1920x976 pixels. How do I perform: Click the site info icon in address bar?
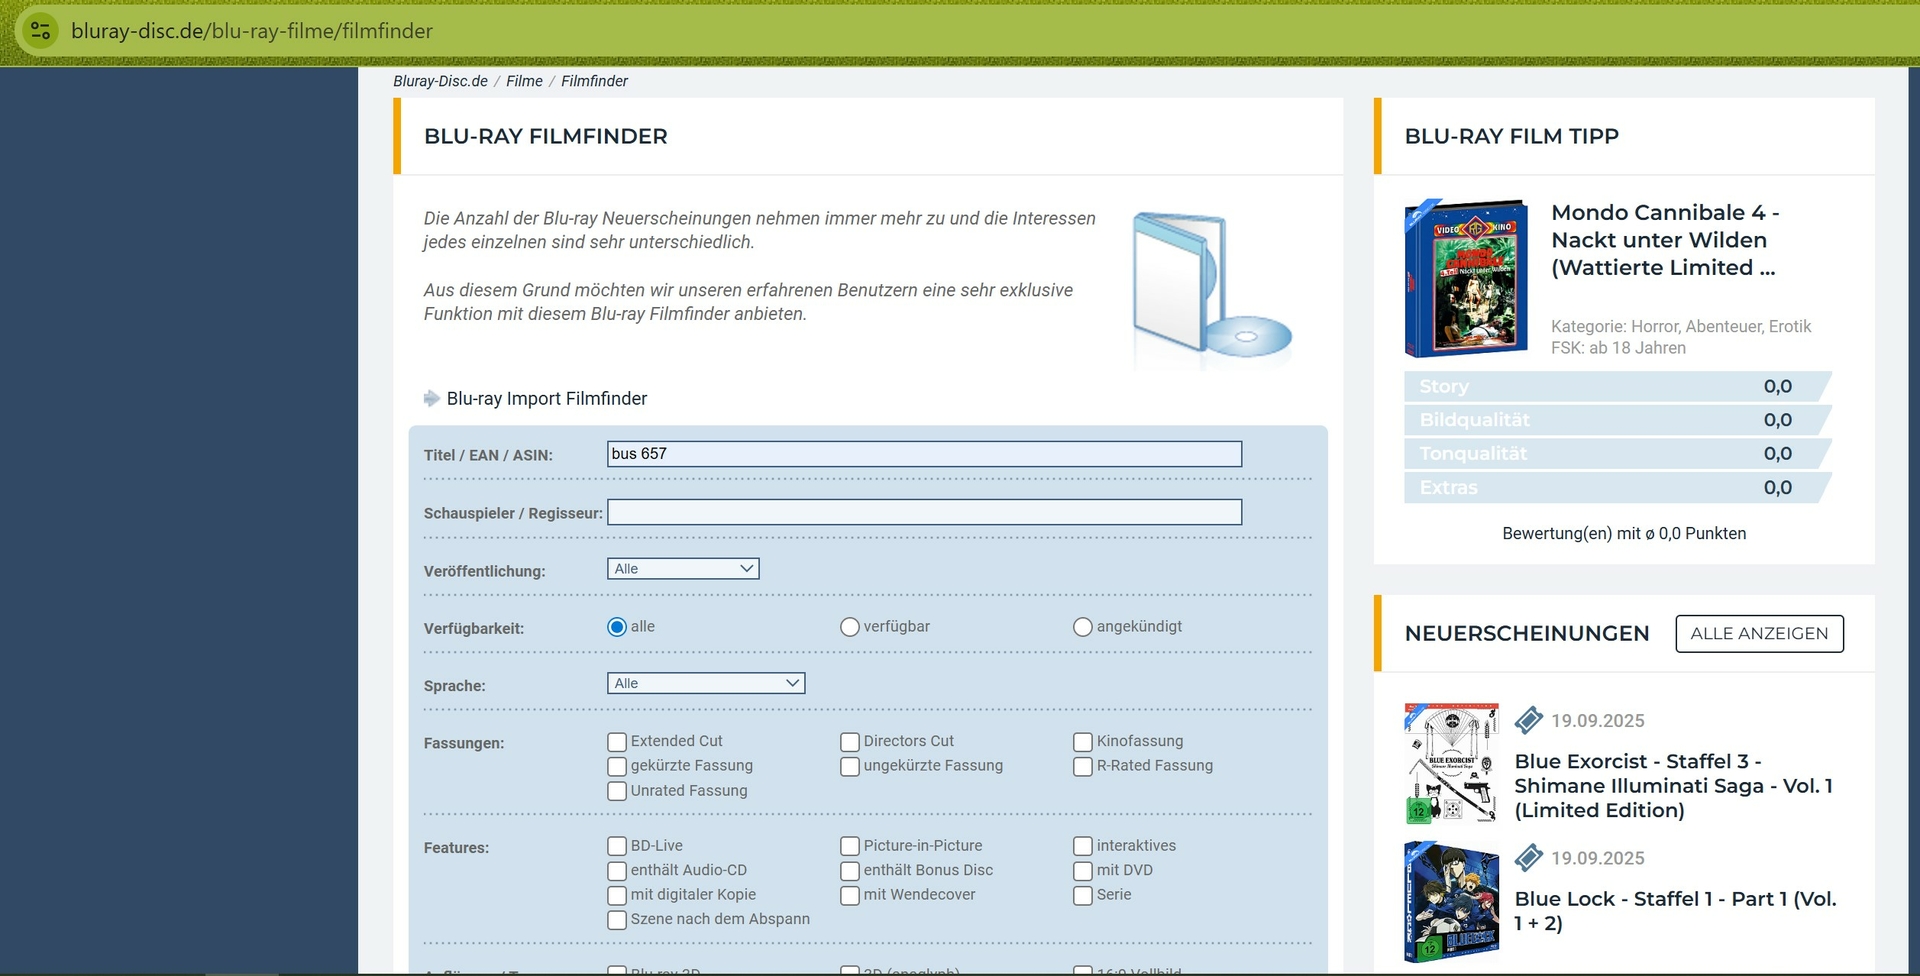click(41, 31)
